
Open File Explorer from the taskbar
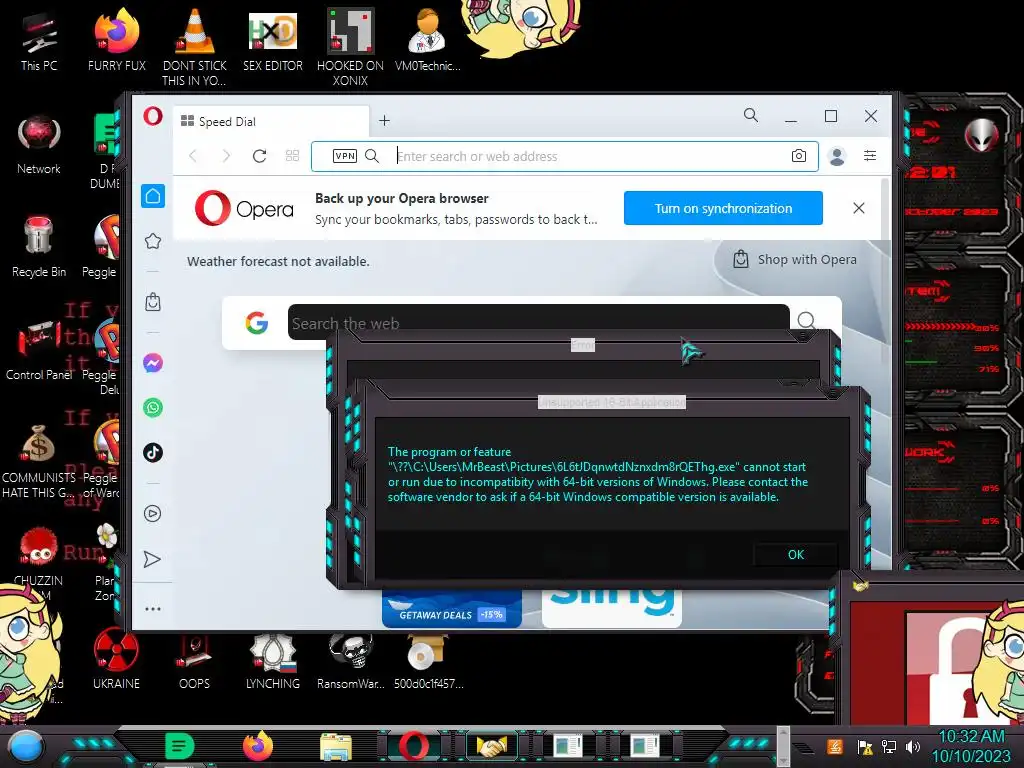[x=336, y=747]
